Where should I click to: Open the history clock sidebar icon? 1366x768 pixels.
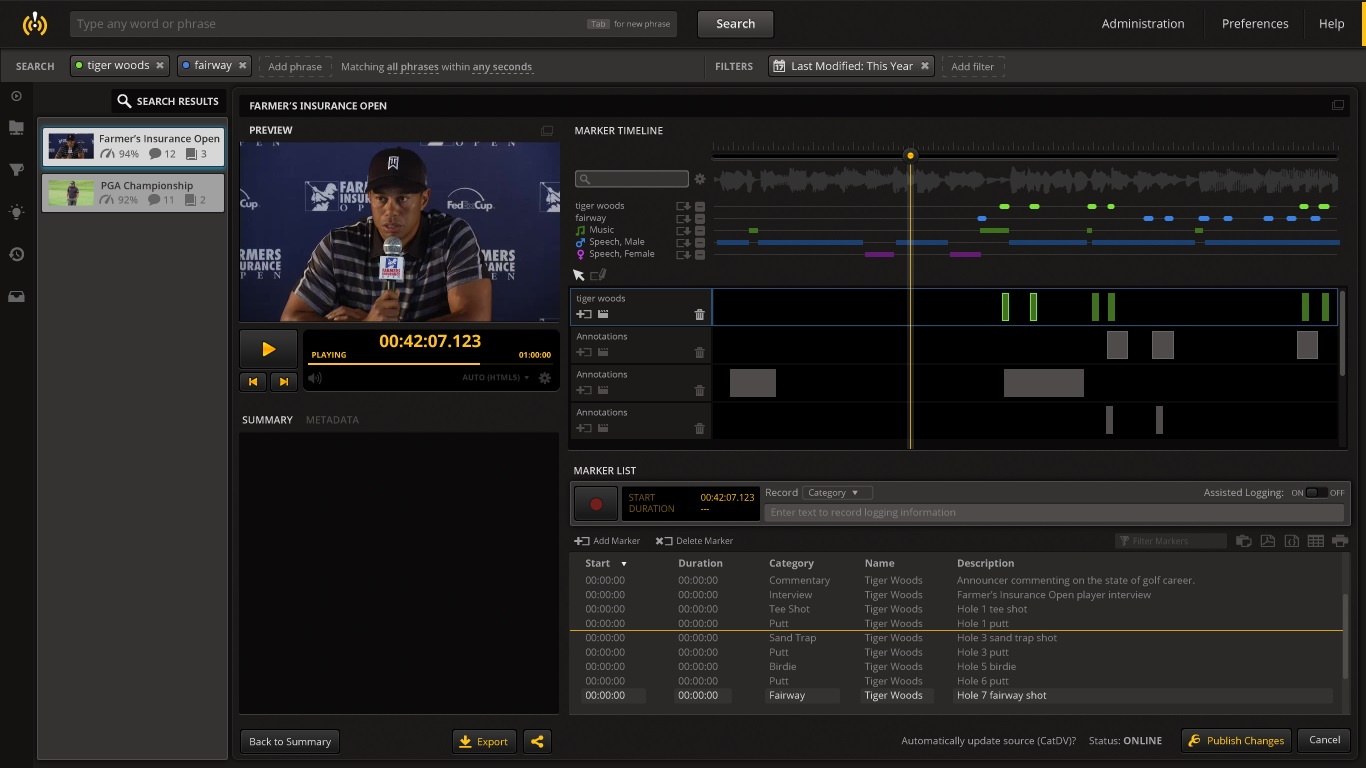pyautogui.click(x=16, y=254)
